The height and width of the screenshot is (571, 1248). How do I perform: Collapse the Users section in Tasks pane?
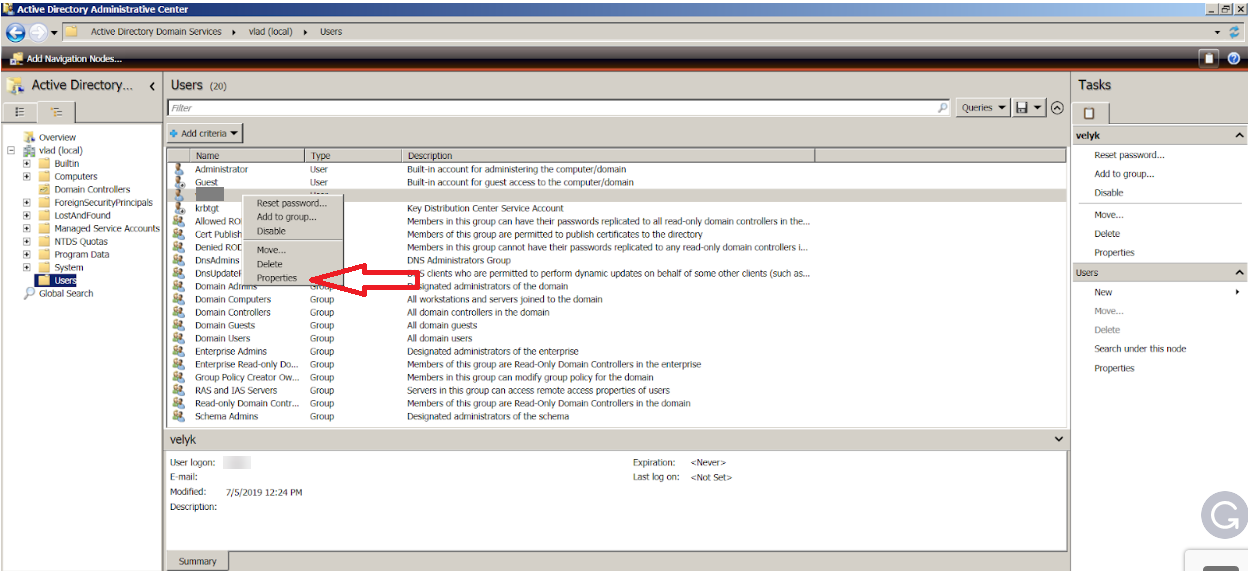click(1240, 273)
